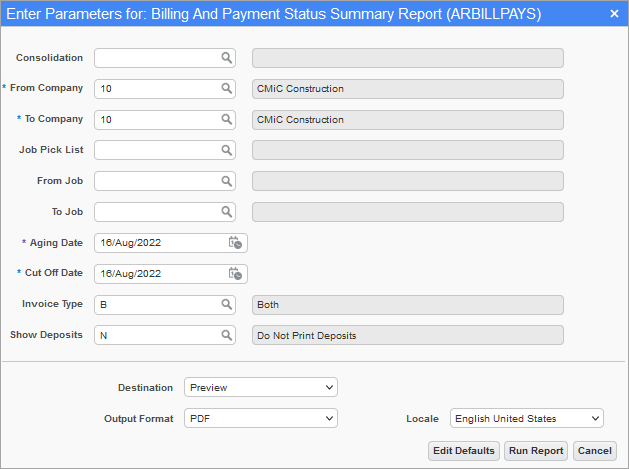Click the Invoice Type label
The width and height of the screenshot is (629, 469).
tap(52, 304)
